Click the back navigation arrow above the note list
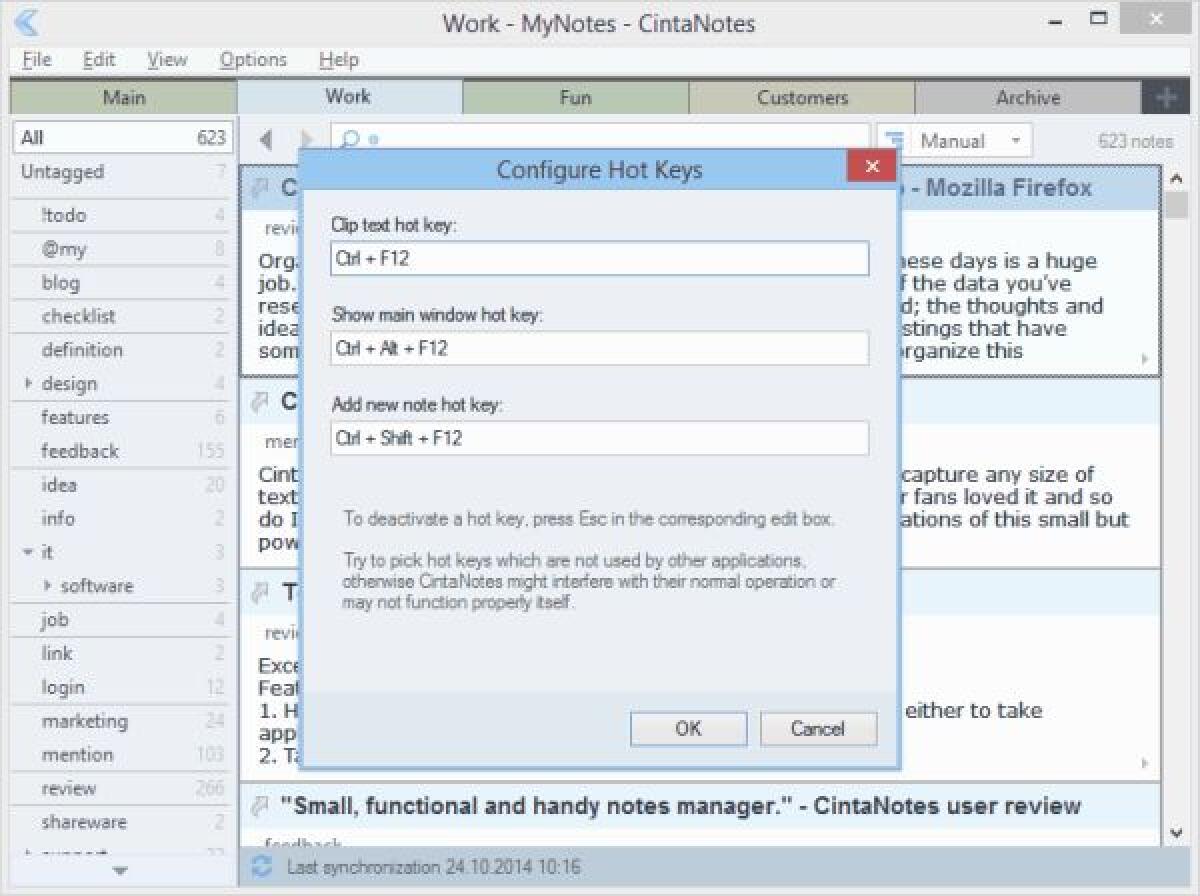1200x896 pixels. click(x=265, y=139)
